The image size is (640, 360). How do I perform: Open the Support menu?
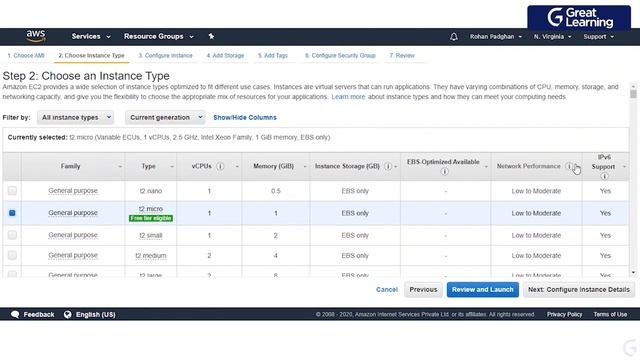click(598, 37)
